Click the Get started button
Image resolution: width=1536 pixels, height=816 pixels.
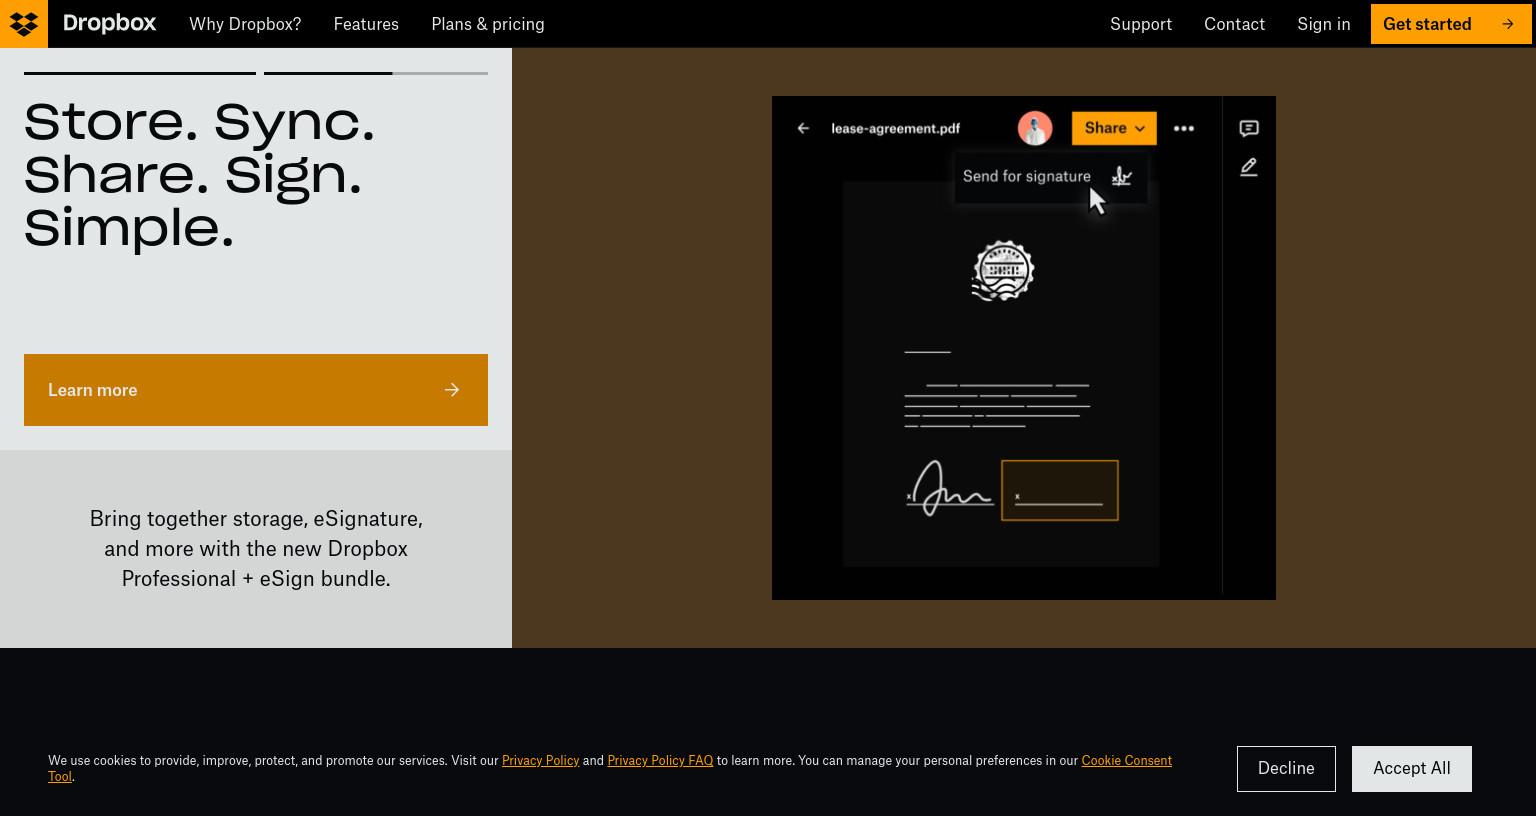(1451, 24)
